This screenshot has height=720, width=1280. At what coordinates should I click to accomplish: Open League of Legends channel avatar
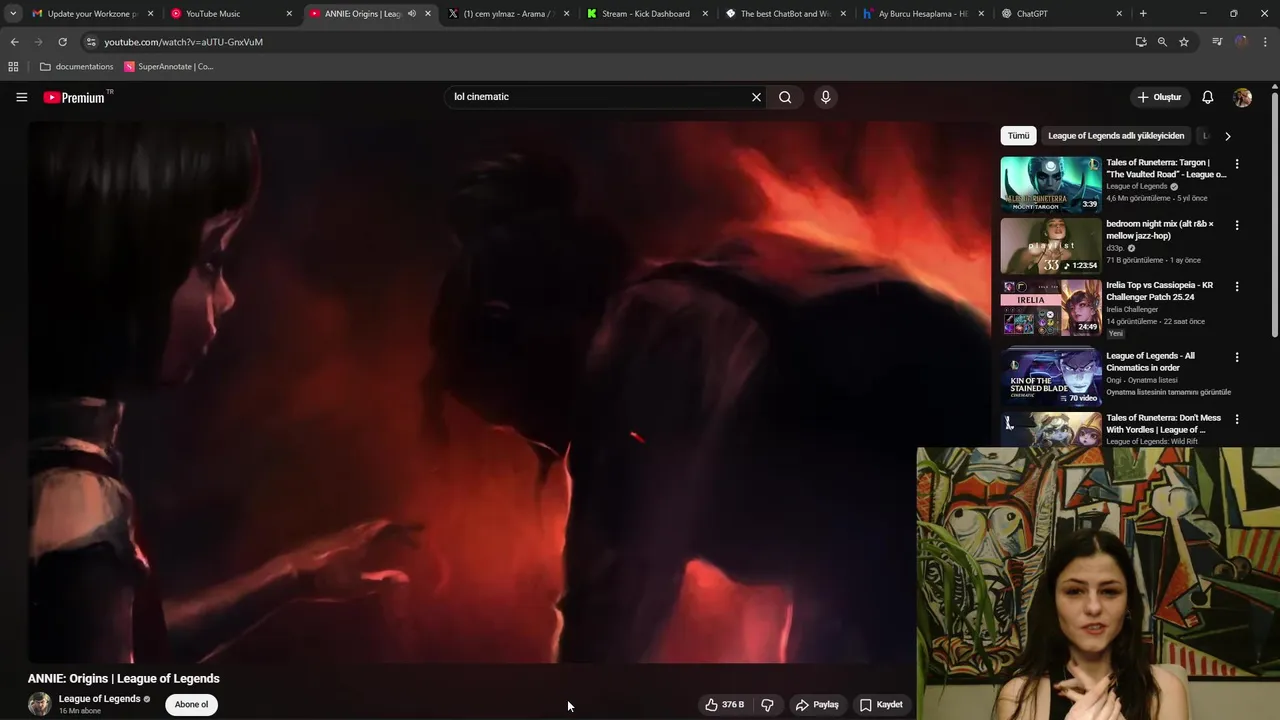(x=40, y=704)
